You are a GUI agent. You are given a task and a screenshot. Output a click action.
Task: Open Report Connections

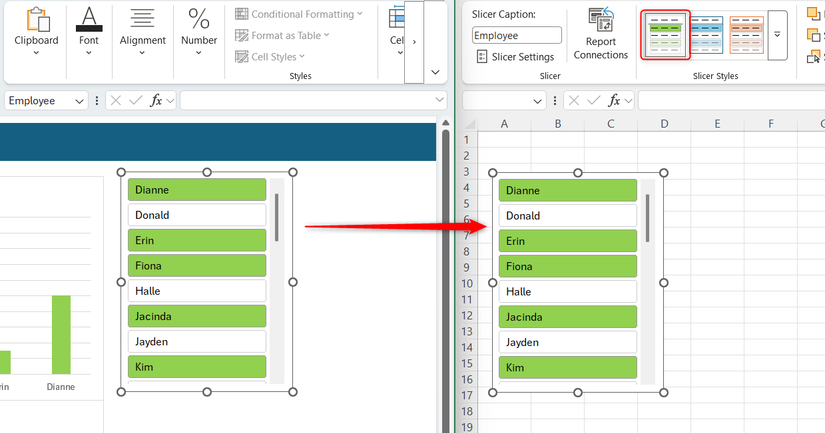pyautogui.click(x=600, y=34)
